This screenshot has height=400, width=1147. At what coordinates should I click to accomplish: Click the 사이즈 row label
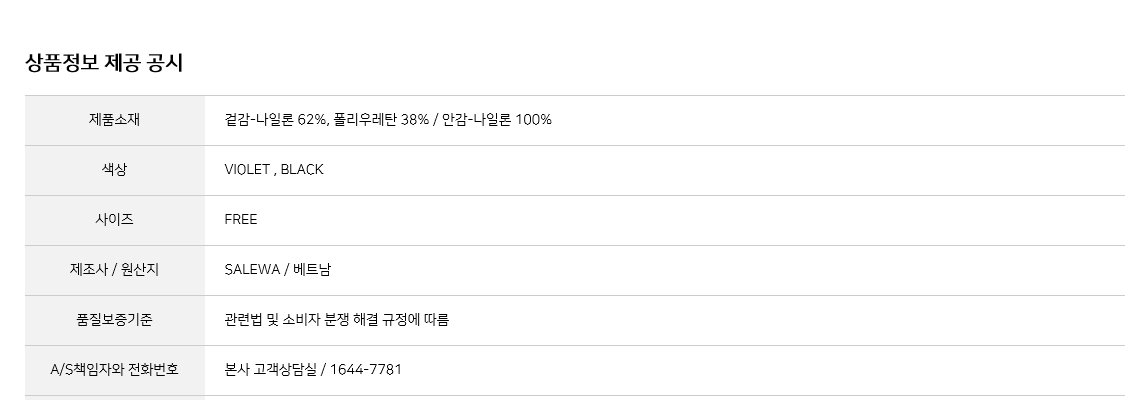click(x=114, y=220)
